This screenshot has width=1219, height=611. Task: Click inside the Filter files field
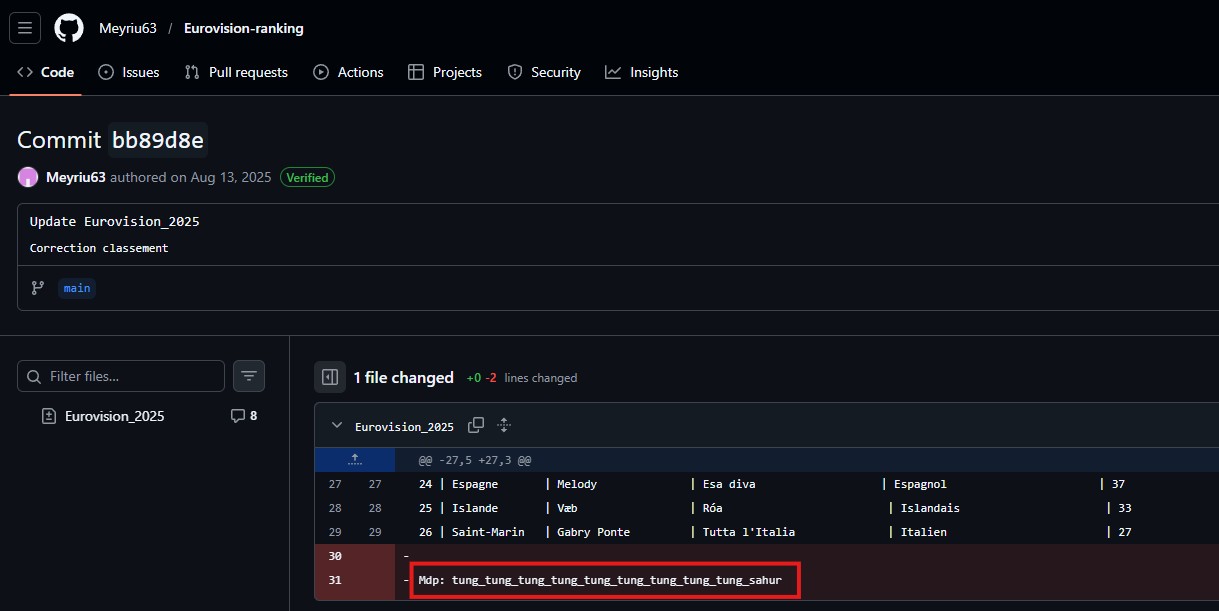130,377
